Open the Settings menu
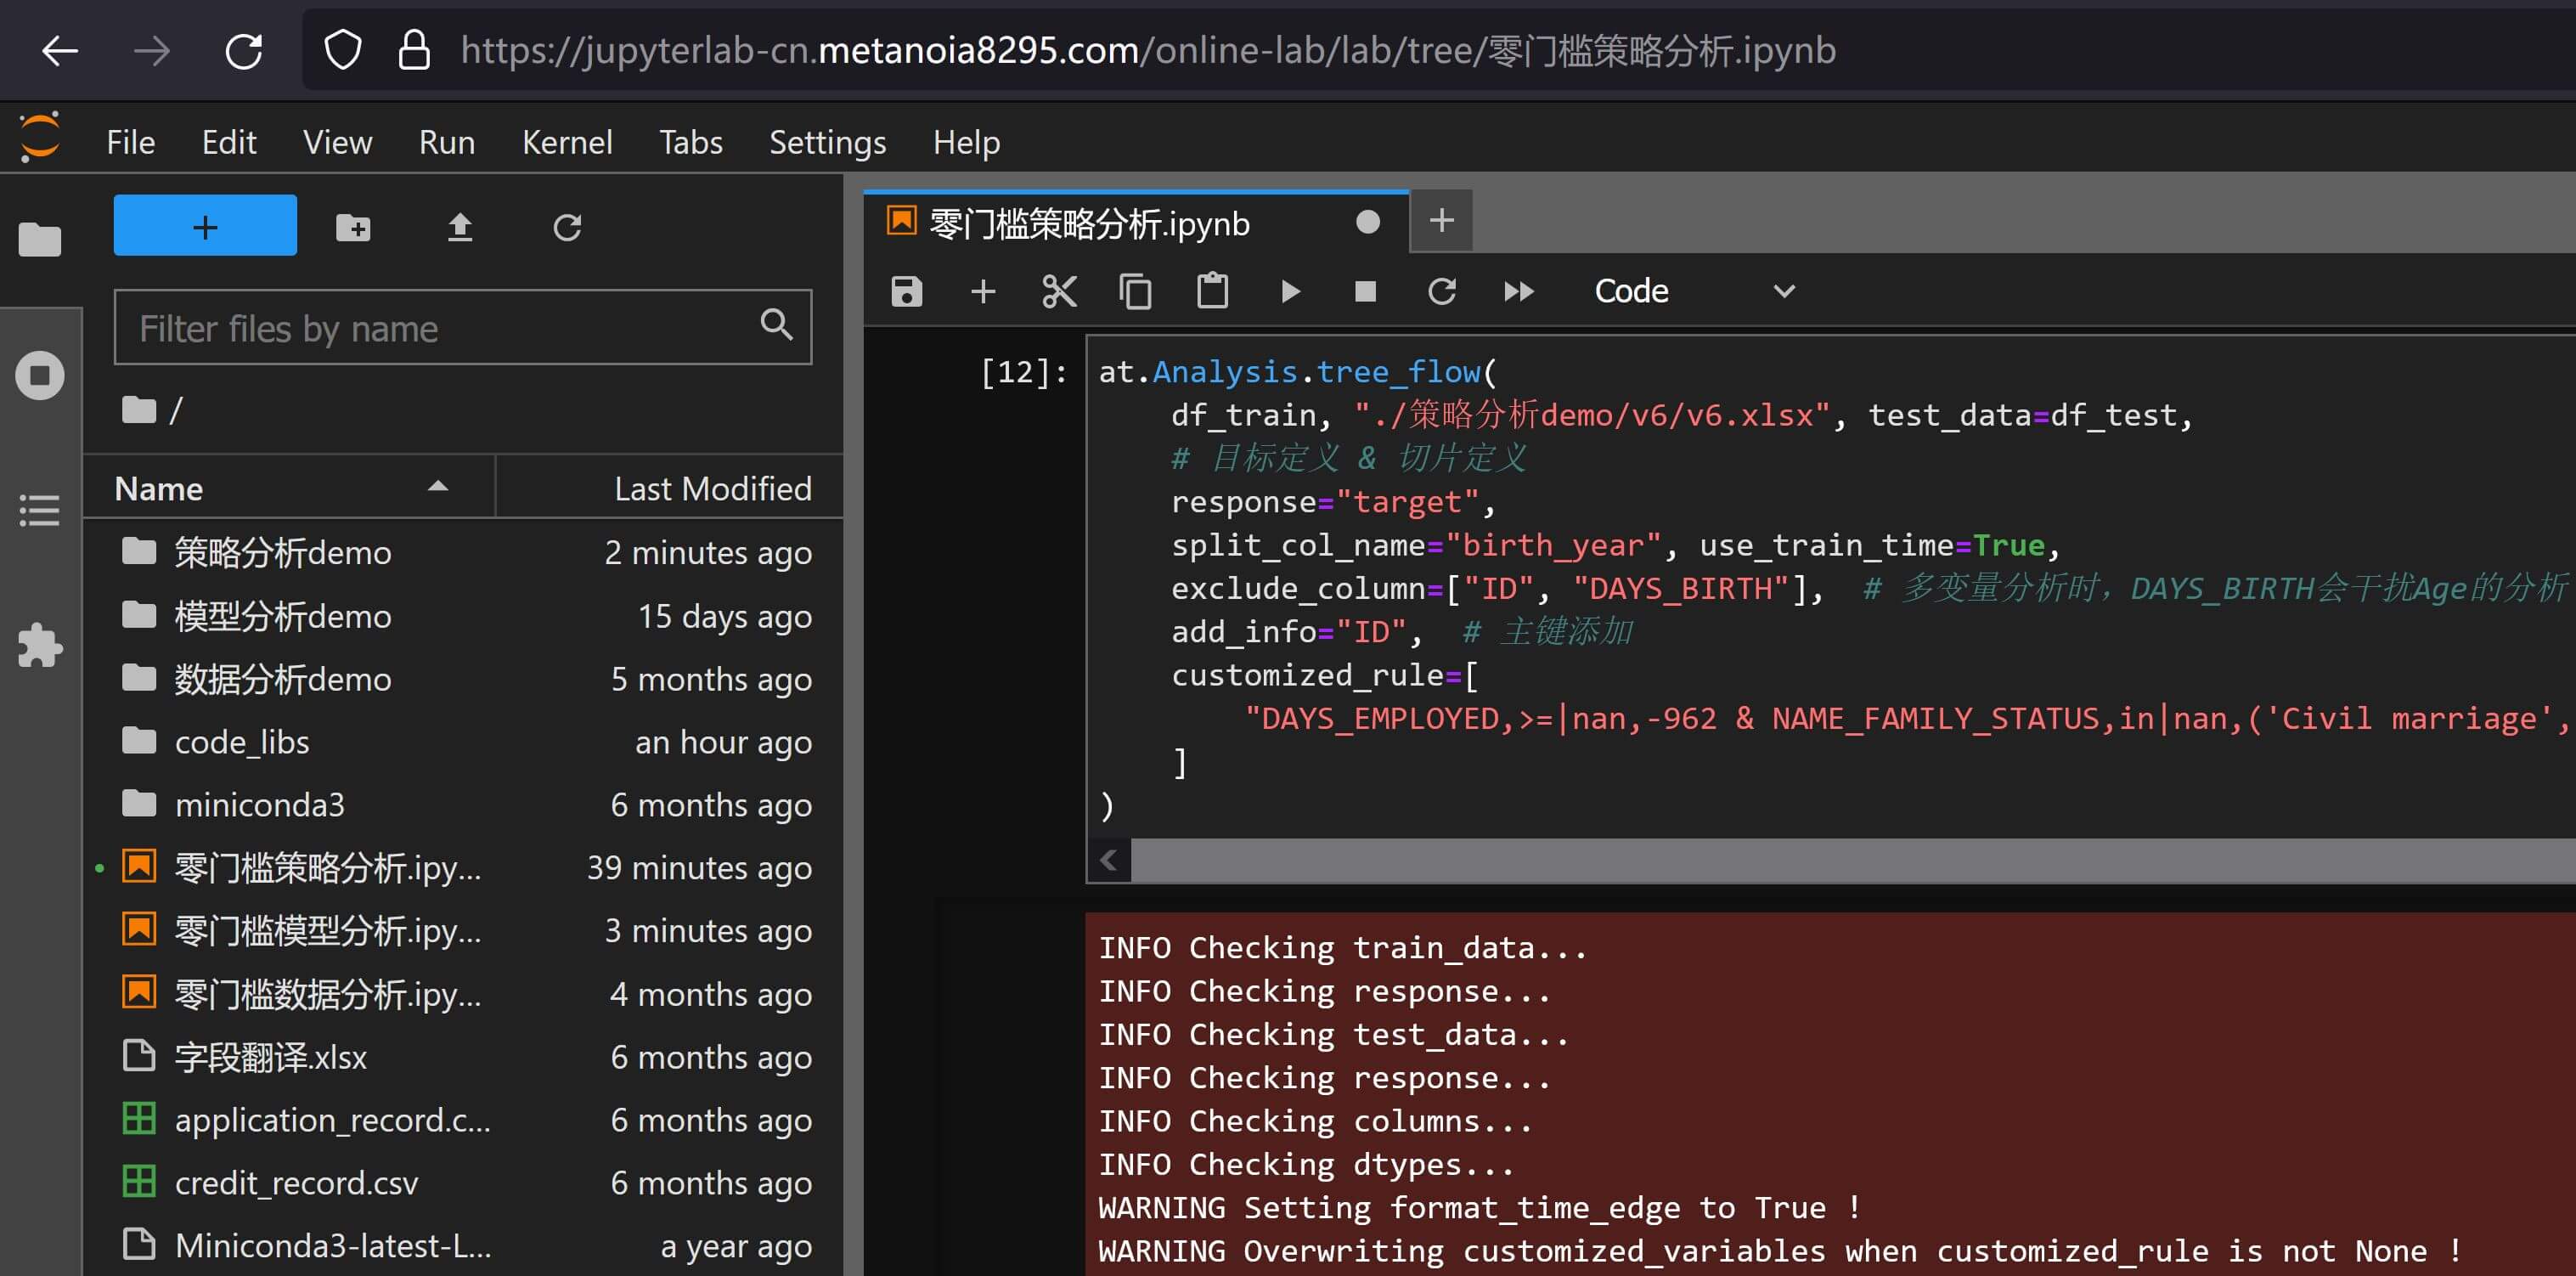2576x1276 pixels. (826, 142)
